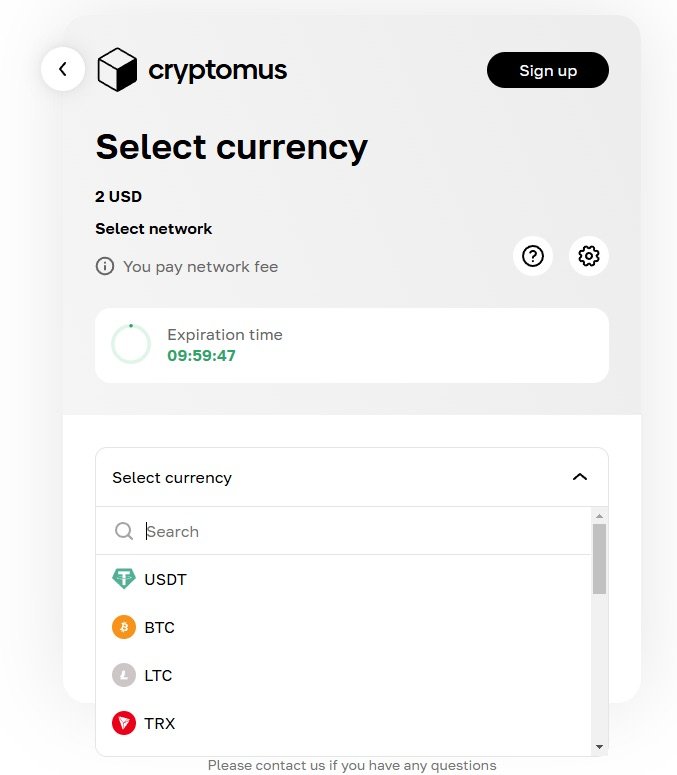Collapse the Select currency dropdown chevron
Screen dimensions: 677x775
click(580, 477)
